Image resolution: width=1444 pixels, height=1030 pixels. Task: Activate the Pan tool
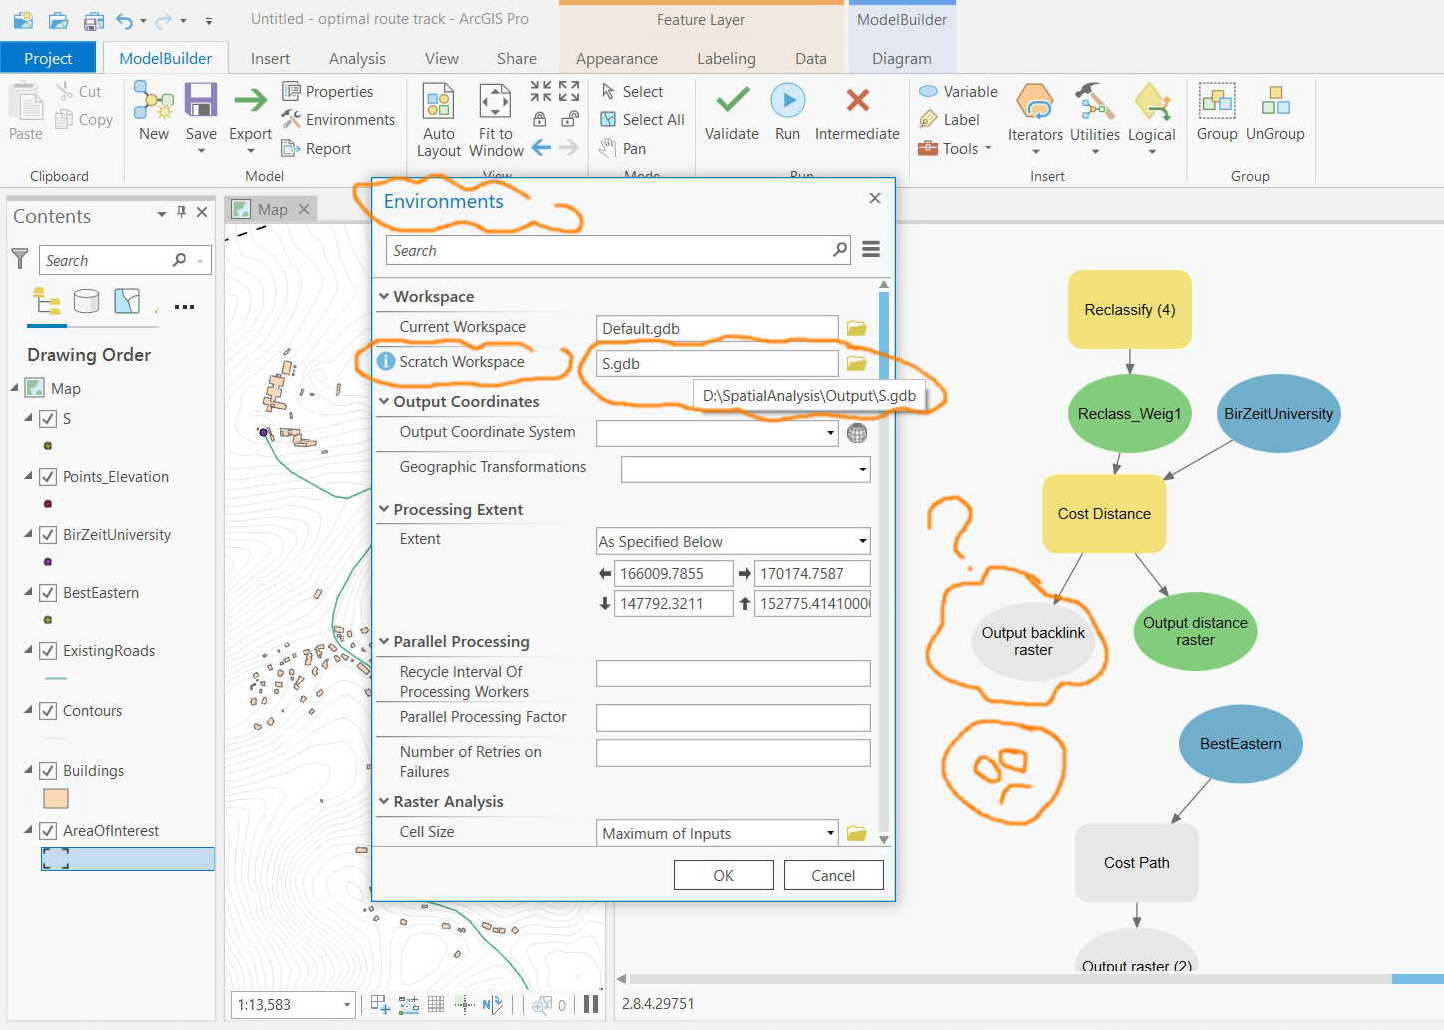623,148
